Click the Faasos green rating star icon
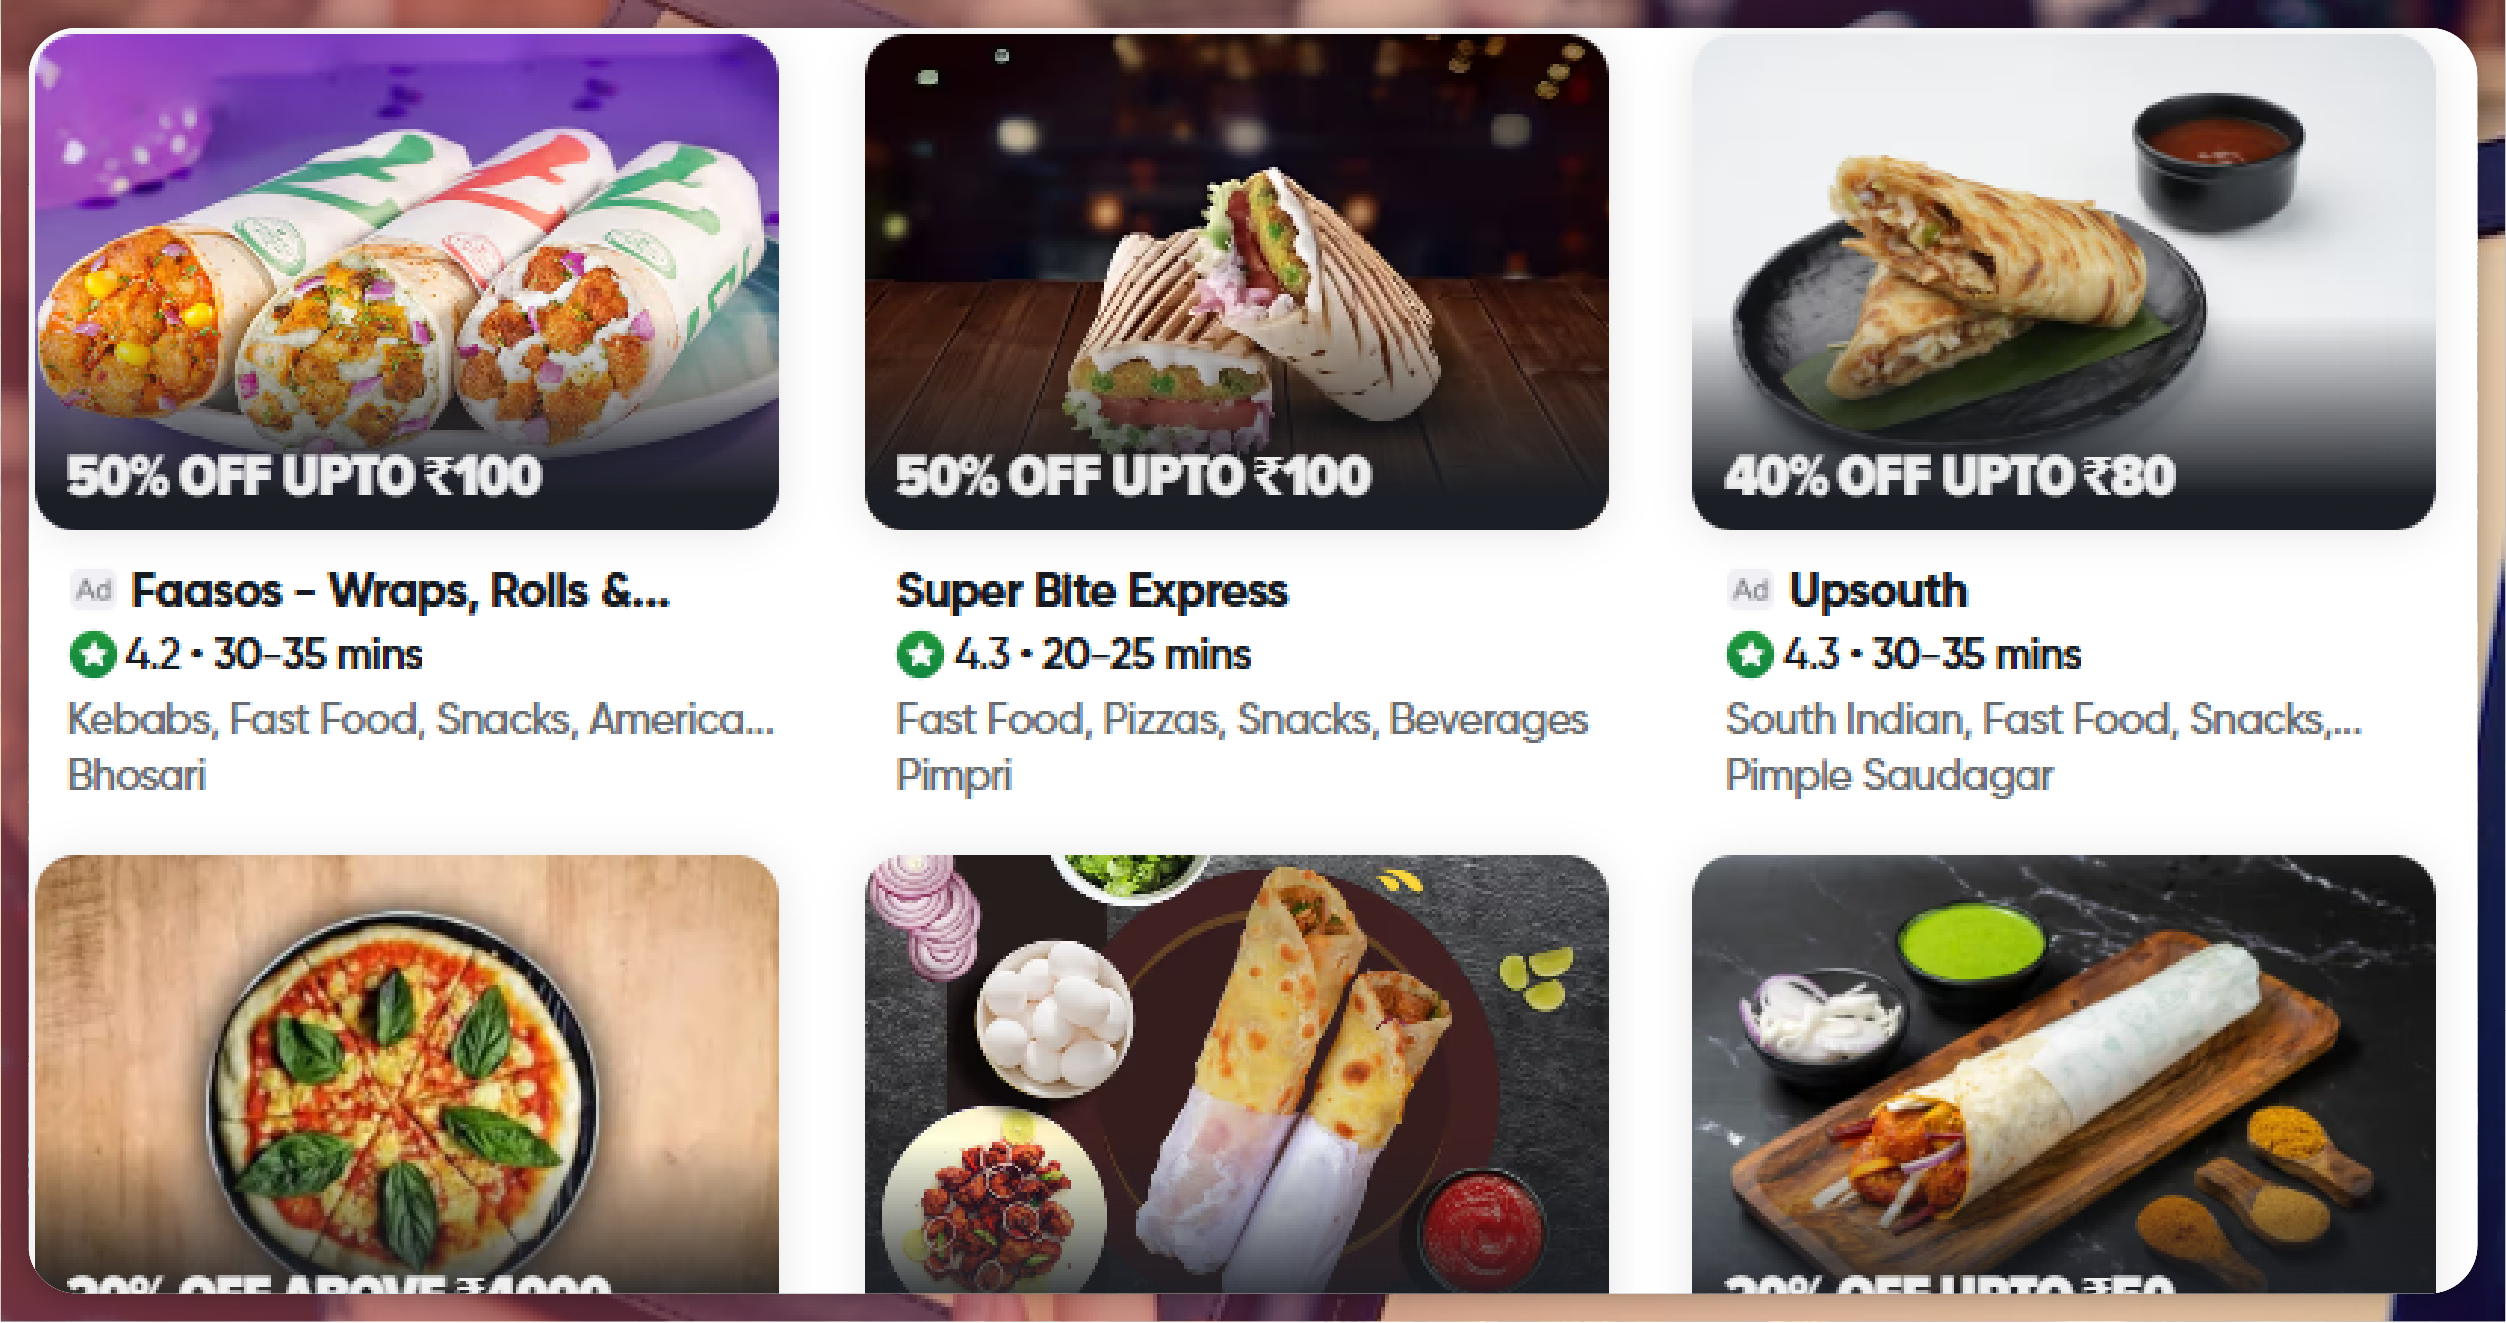The height and width of the screenshot is (1323, 2506). [92, 655]
